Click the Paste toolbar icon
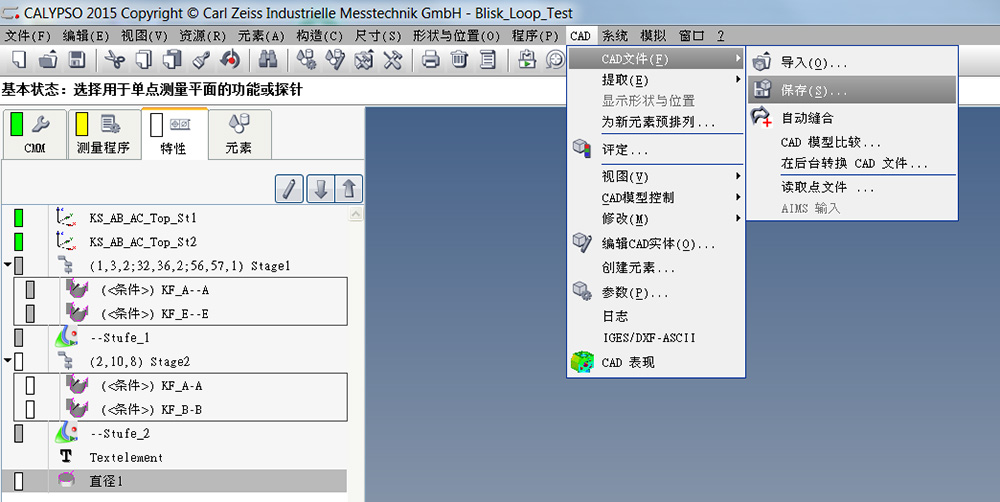This screenshot has width=1000, height=502. tap(172, 60)
